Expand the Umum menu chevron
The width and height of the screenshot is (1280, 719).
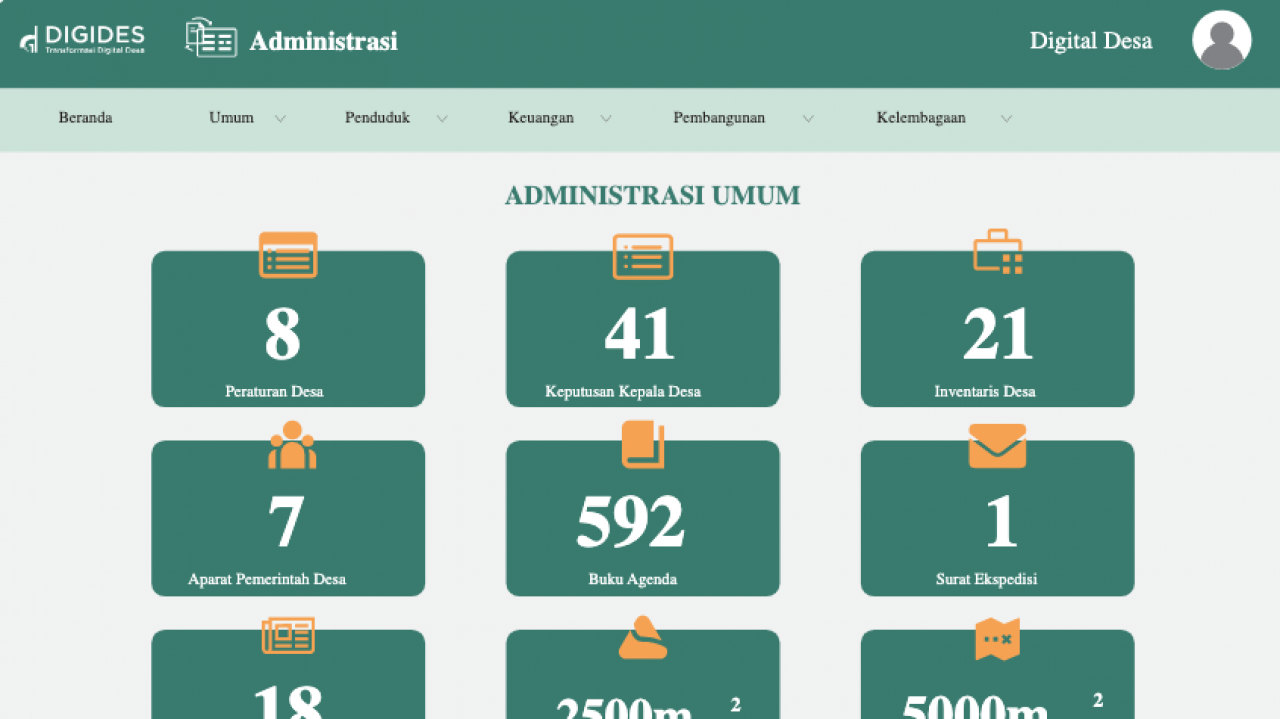(280, 118)
